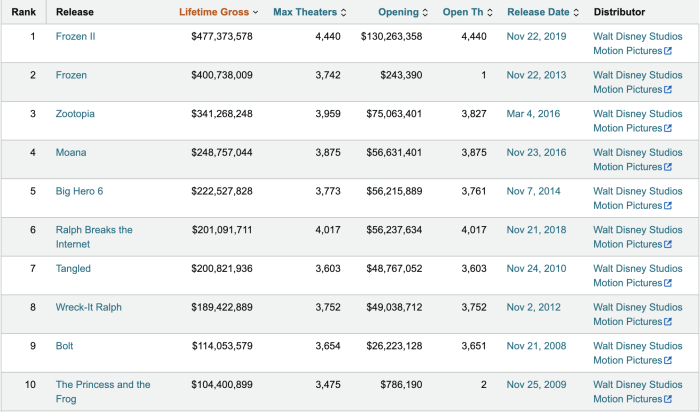Click external link icon in Bolt row
This screenshot has width=700, height=412.
point(668,360)
